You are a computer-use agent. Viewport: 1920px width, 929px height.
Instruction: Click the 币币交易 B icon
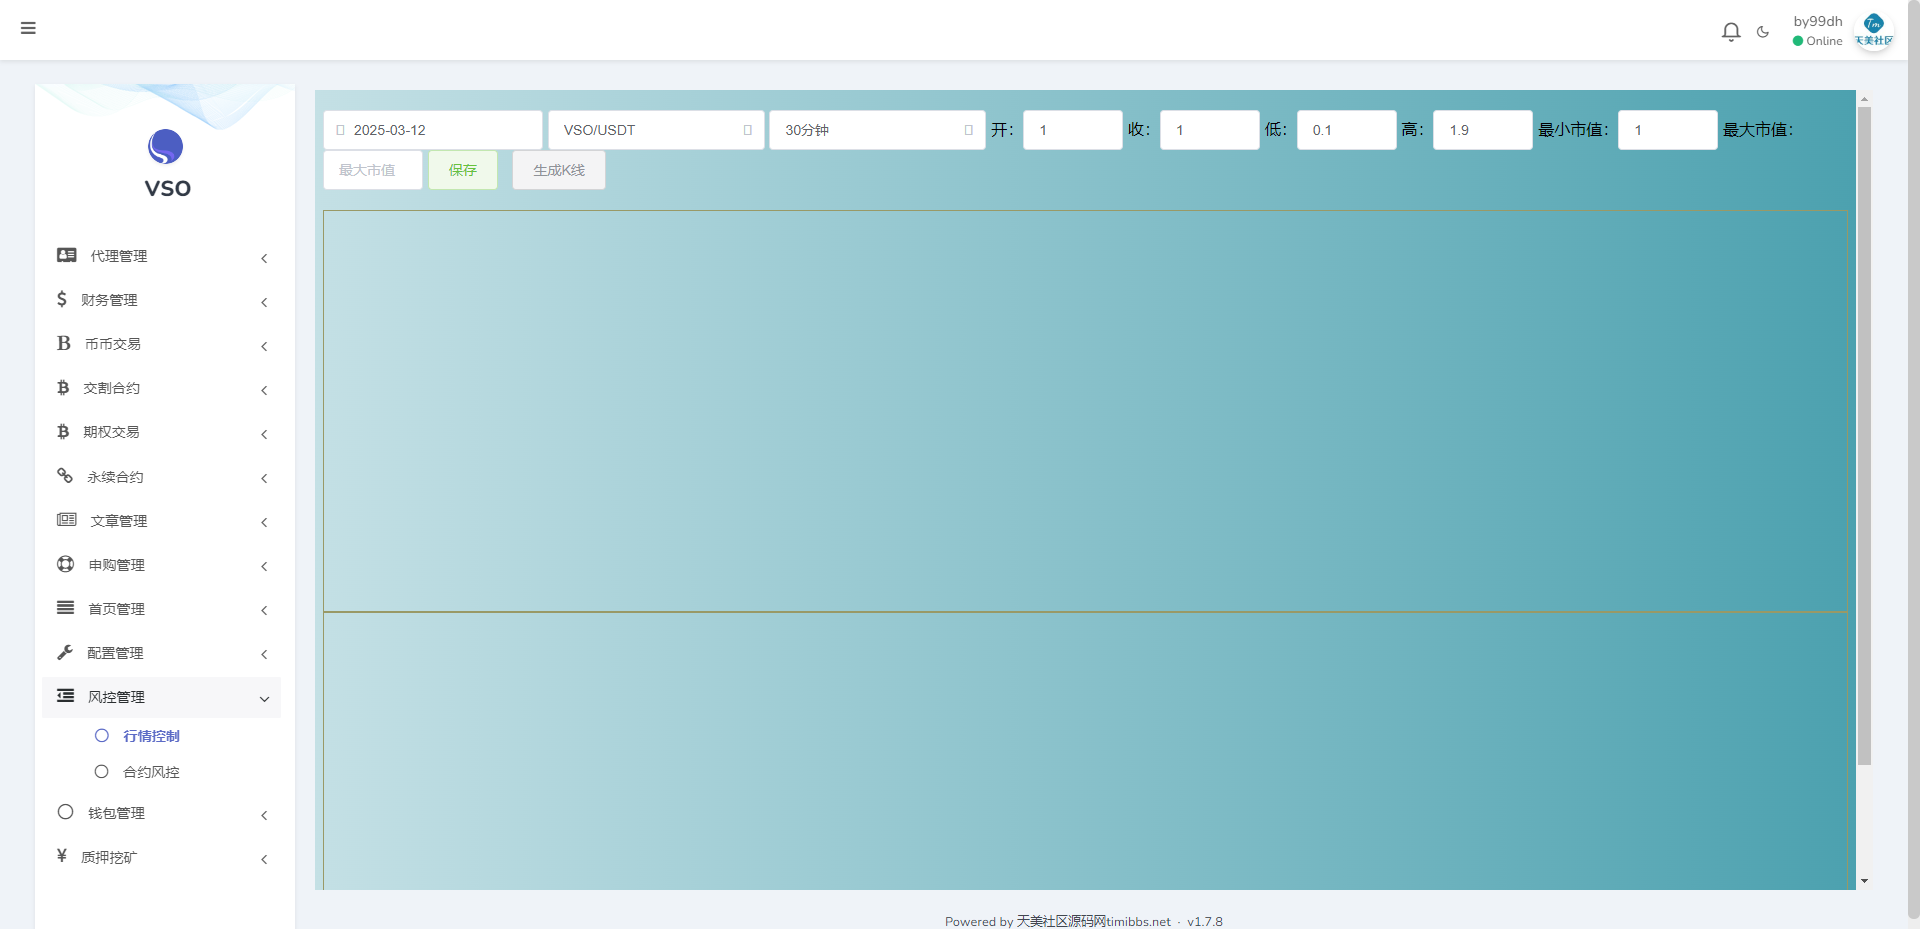64,343
